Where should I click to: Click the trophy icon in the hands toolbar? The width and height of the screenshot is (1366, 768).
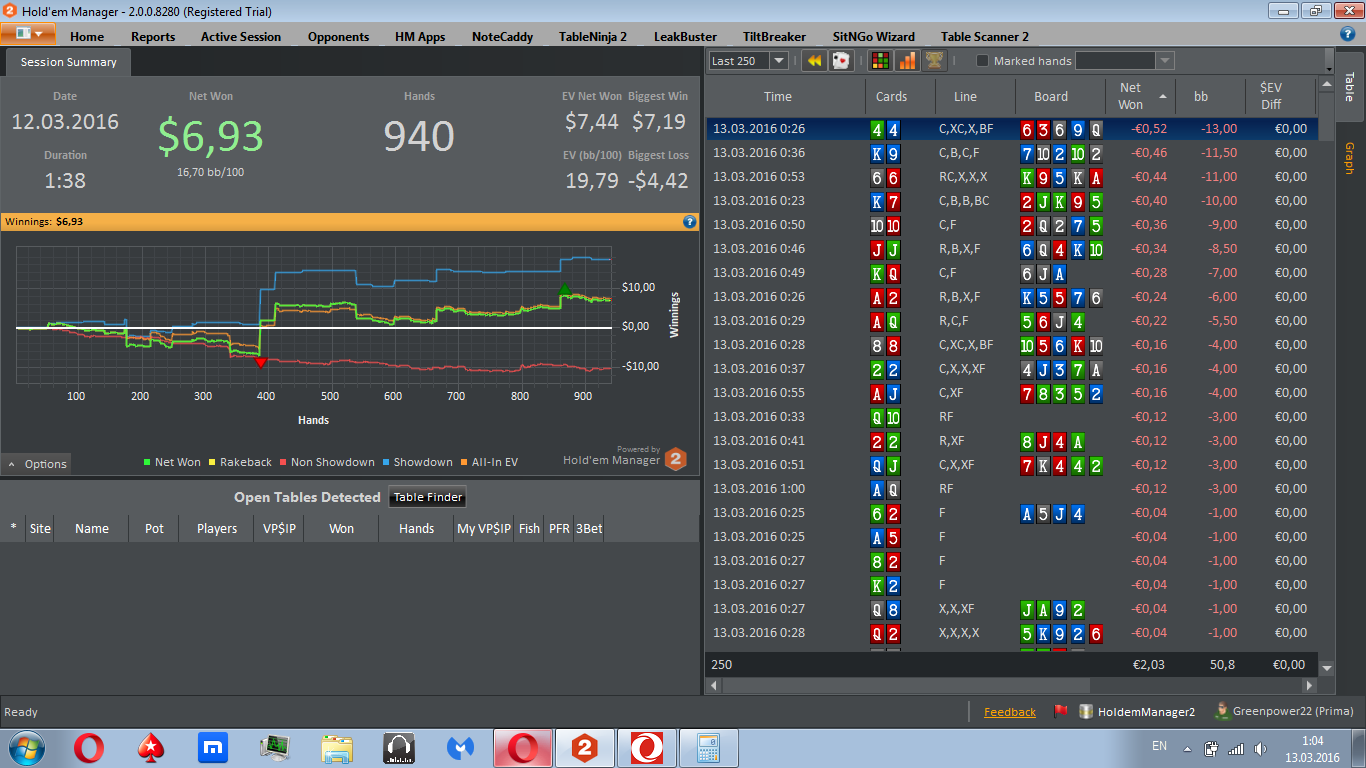[x=934, y=61]
